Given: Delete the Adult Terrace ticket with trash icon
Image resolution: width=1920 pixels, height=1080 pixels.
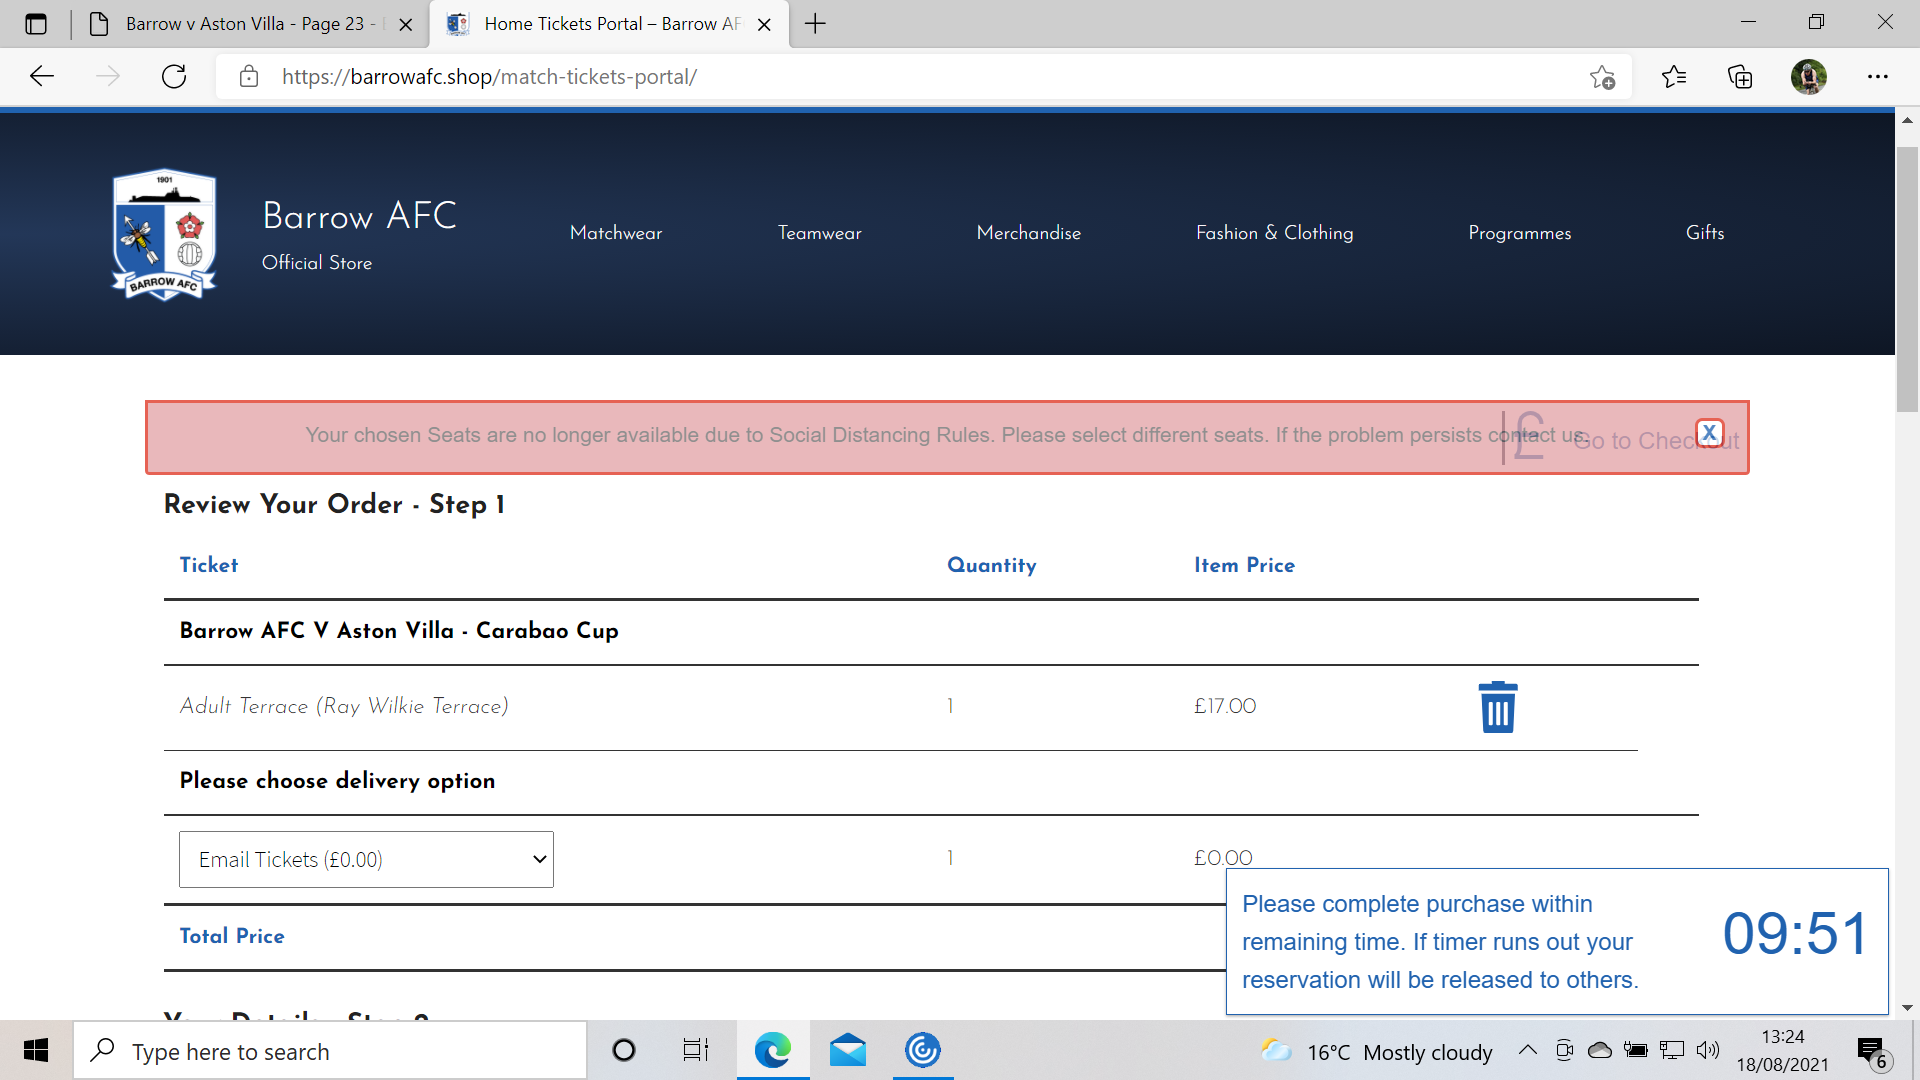Looking at the screenshot, I should (1497, 707).
